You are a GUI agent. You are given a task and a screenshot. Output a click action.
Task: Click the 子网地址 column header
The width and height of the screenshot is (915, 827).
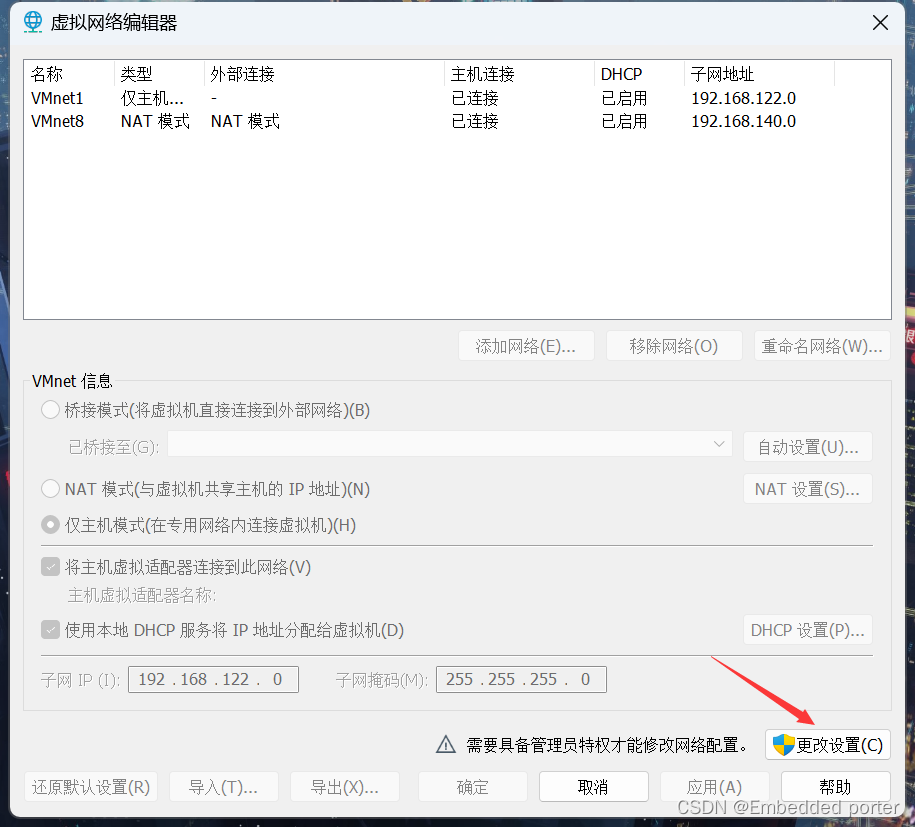pos(759,74)
